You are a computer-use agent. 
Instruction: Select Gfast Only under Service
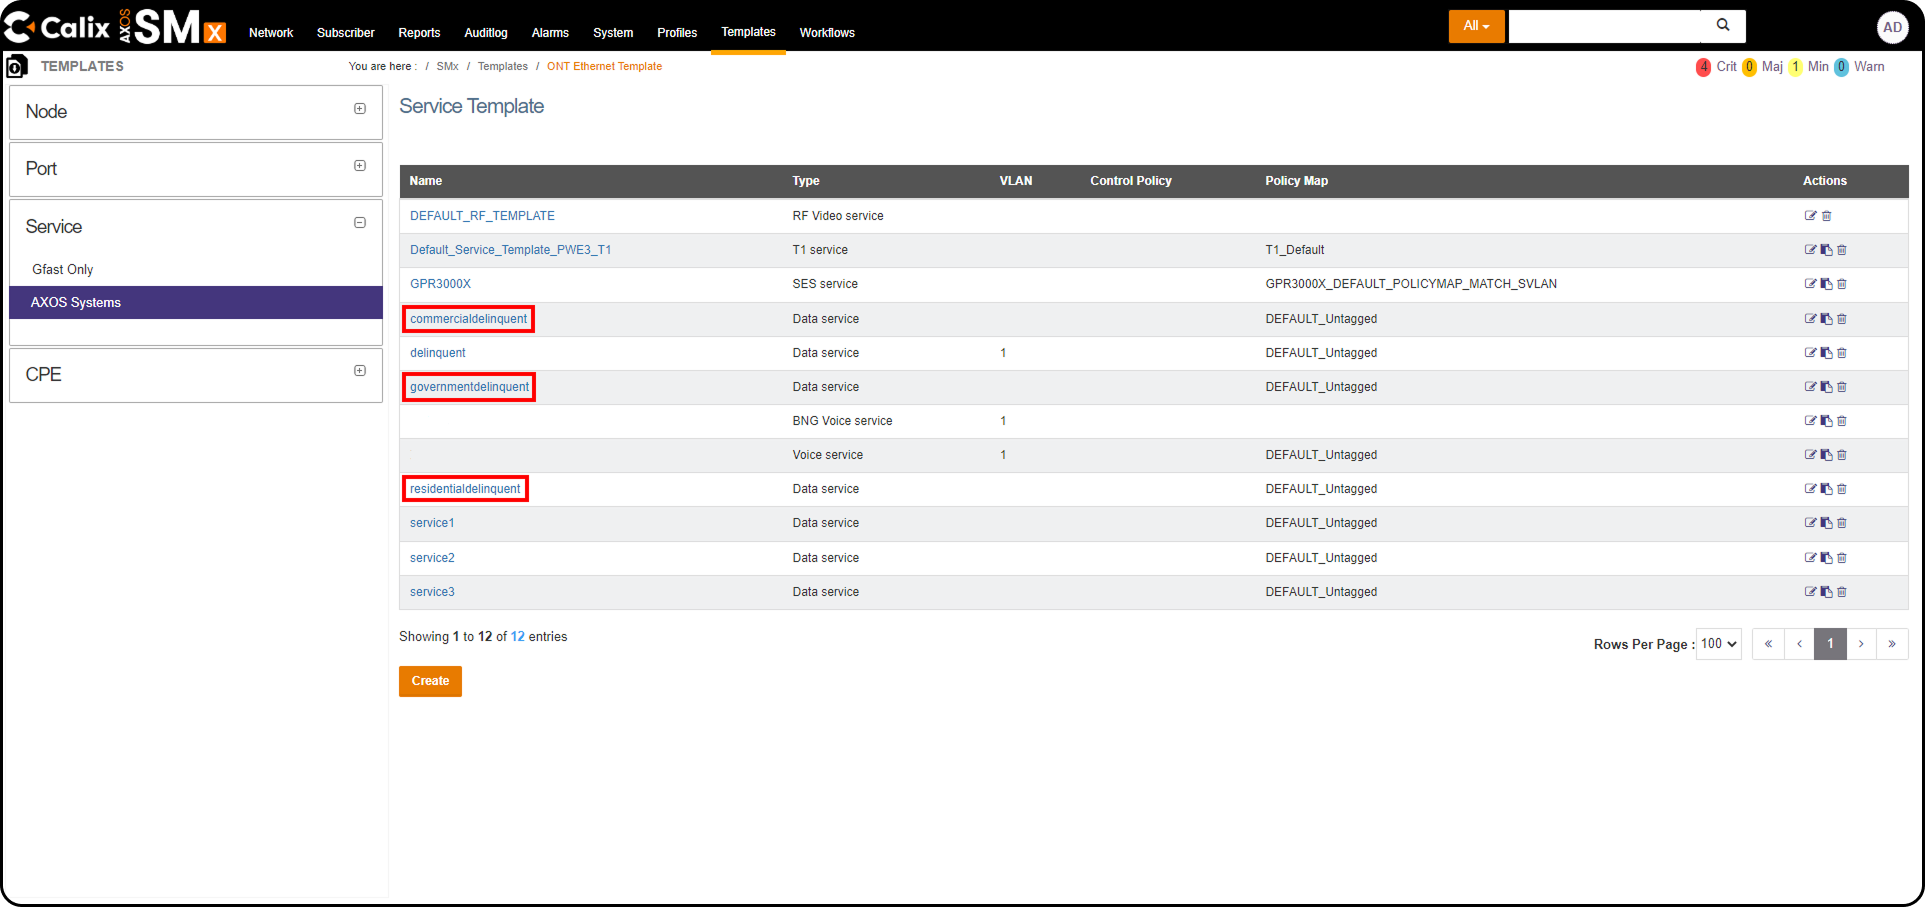62,270
